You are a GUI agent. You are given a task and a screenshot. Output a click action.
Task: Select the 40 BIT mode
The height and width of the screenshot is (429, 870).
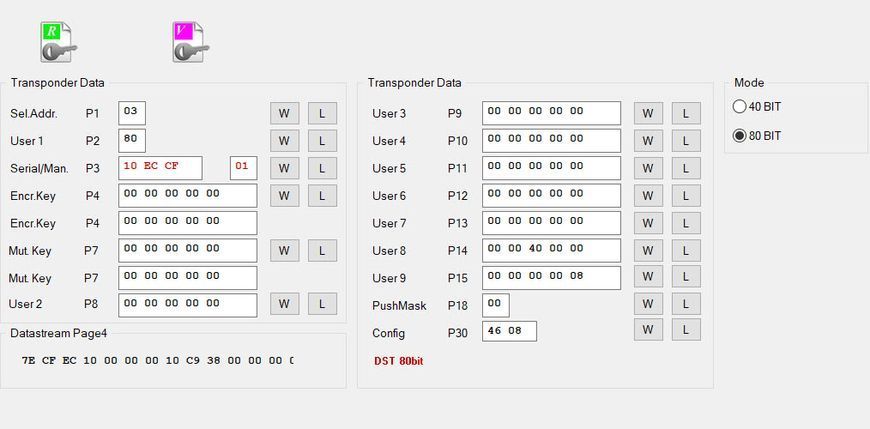coord(756,107)
